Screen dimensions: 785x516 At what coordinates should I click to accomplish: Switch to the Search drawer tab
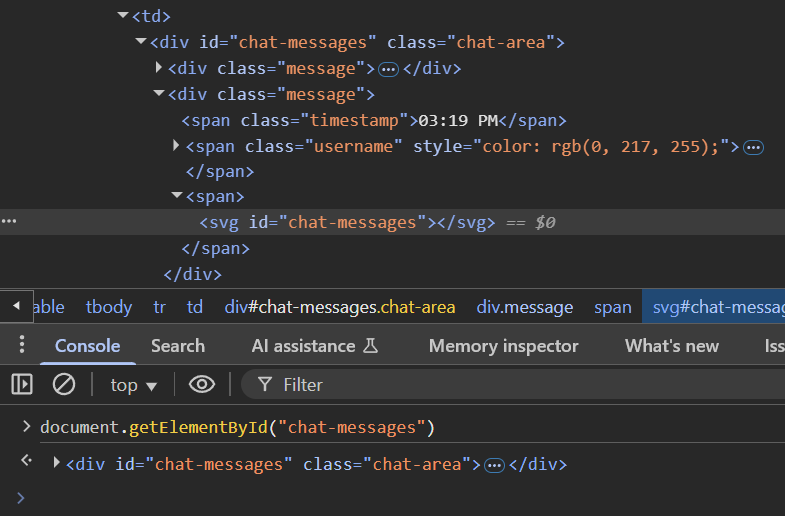[178, 346]
